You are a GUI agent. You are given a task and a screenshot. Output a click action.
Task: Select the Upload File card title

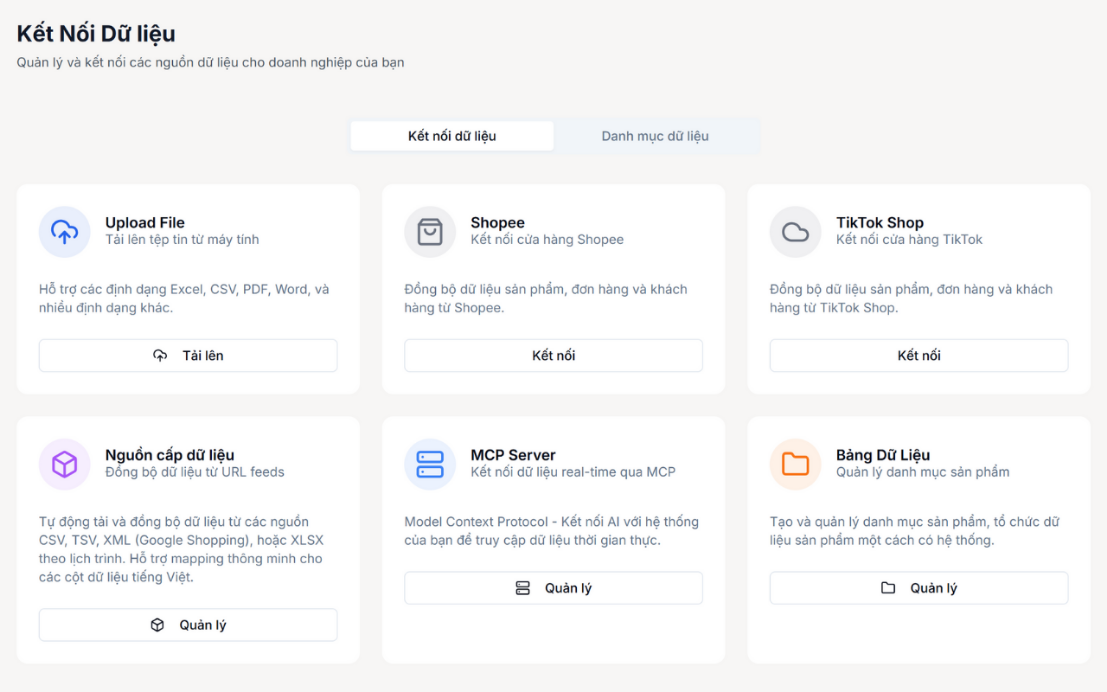[145, 223]
